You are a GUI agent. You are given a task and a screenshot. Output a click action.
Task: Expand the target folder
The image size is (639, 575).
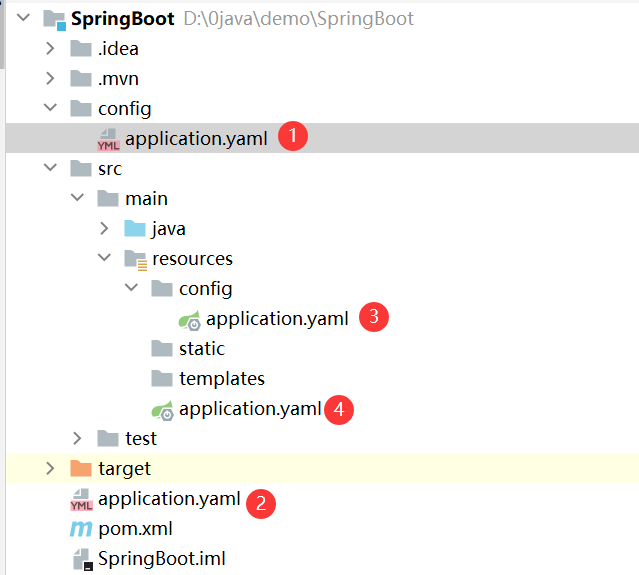51,468
